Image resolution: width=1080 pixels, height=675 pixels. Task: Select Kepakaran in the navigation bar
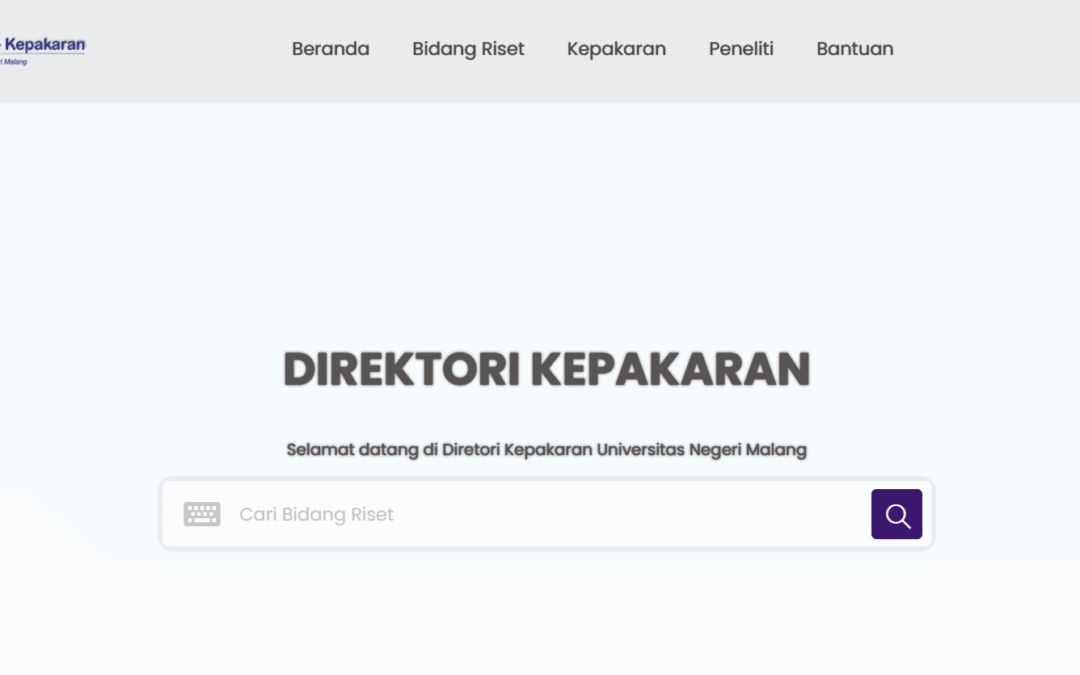(616, 49)
